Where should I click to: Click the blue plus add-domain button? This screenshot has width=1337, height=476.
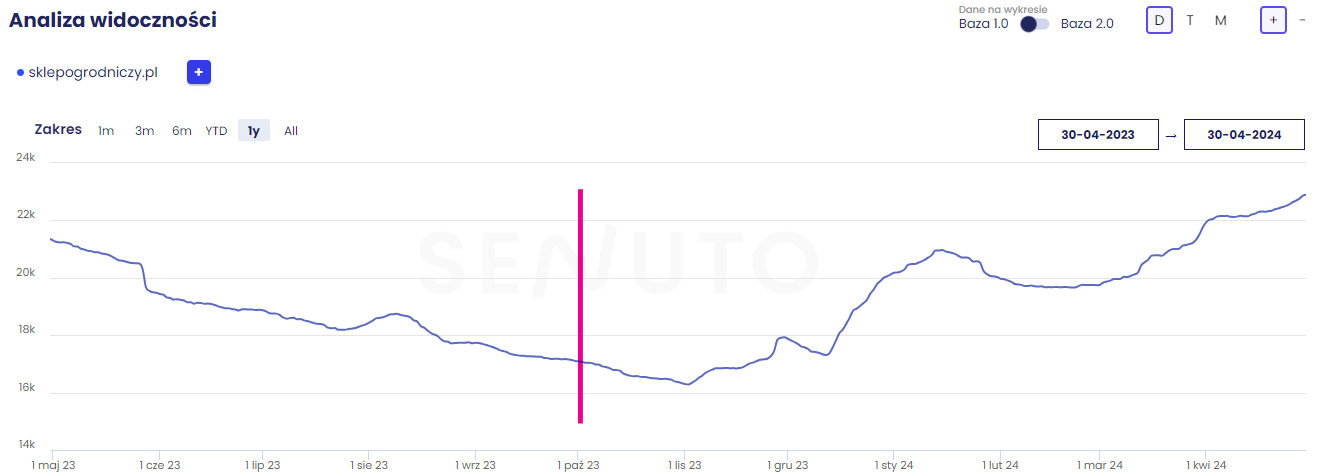198,72
